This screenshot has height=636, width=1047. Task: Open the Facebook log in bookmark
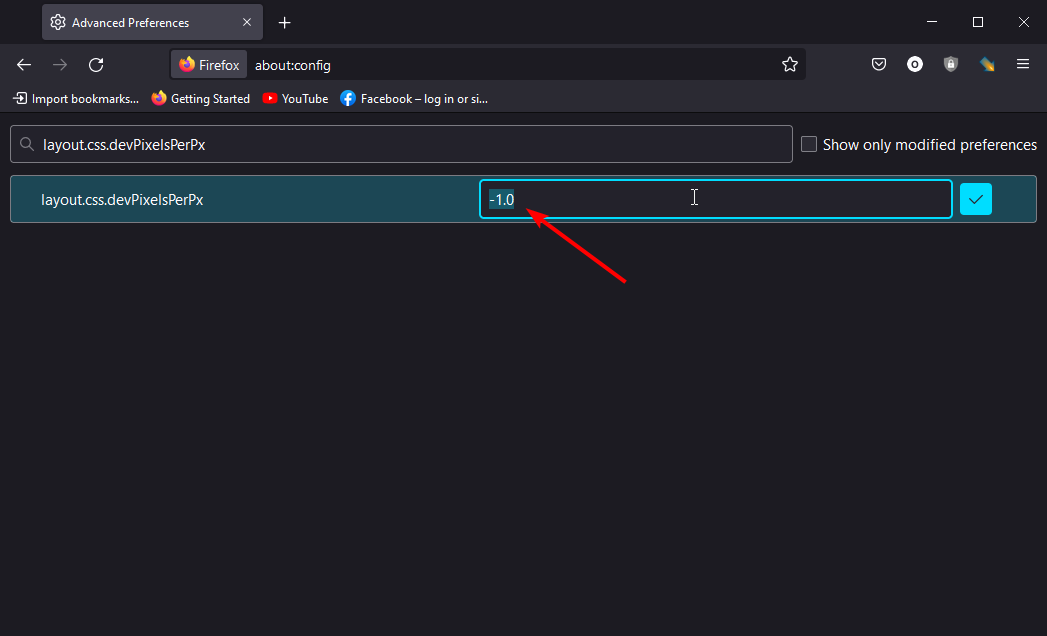point(414,99)
